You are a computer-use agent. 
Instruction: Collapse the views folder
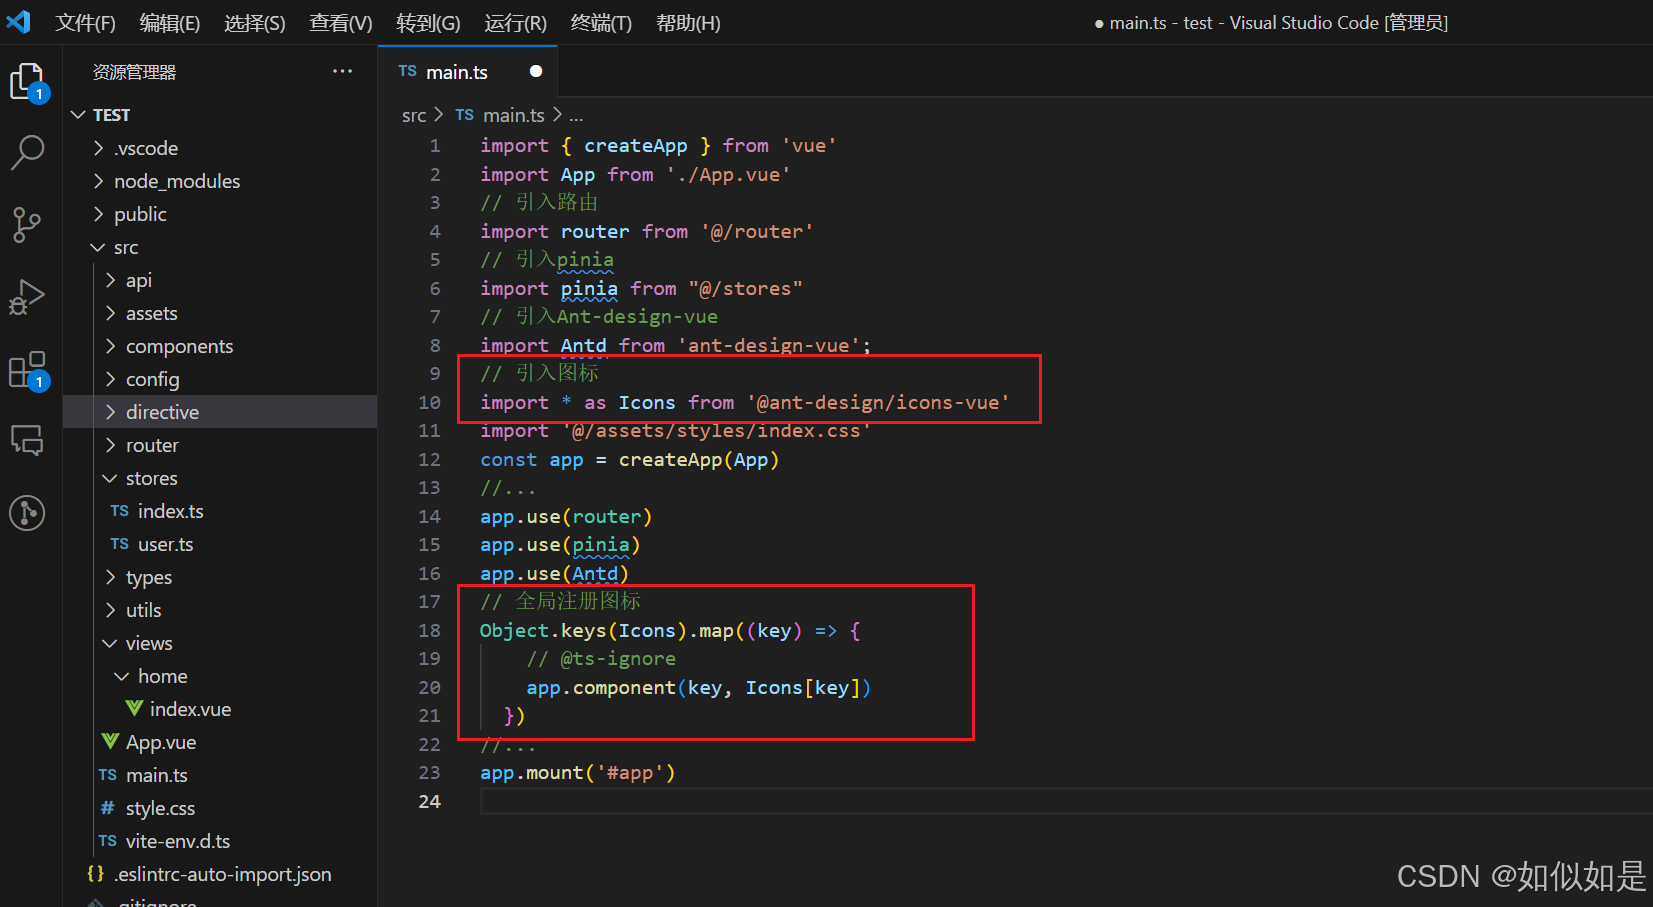[x=110, y=643]
